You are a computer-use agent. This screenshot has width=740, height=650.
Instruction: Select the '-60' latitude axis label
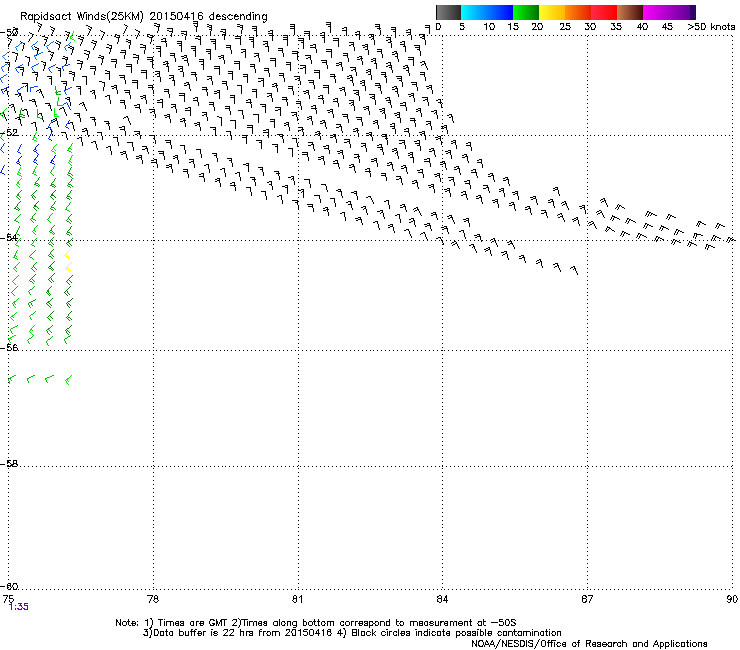9,587
